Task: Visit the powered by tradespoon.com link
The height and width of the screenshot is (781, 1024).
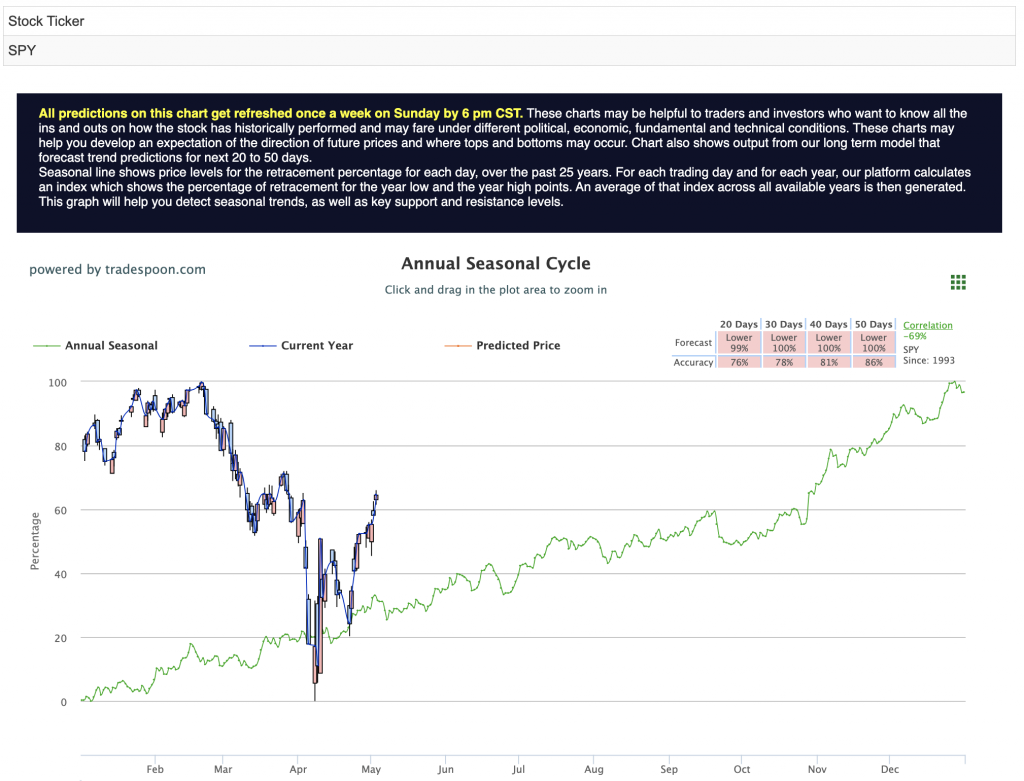Action: pyautogui.click(x=118, y=269)
